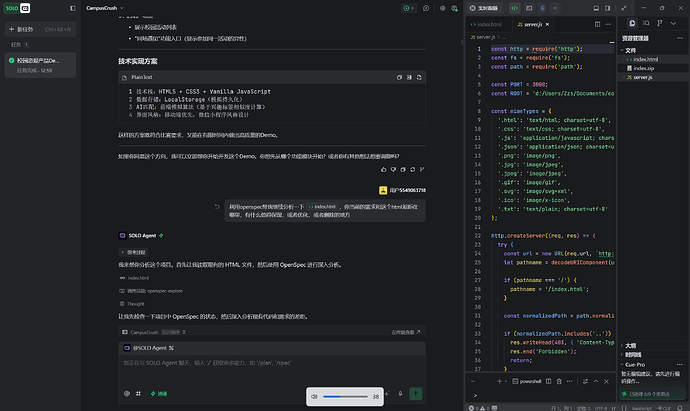Open the editor tab bar more actions menu
The width and height of the screenshot is (690, 411).
tap(608, 24)
